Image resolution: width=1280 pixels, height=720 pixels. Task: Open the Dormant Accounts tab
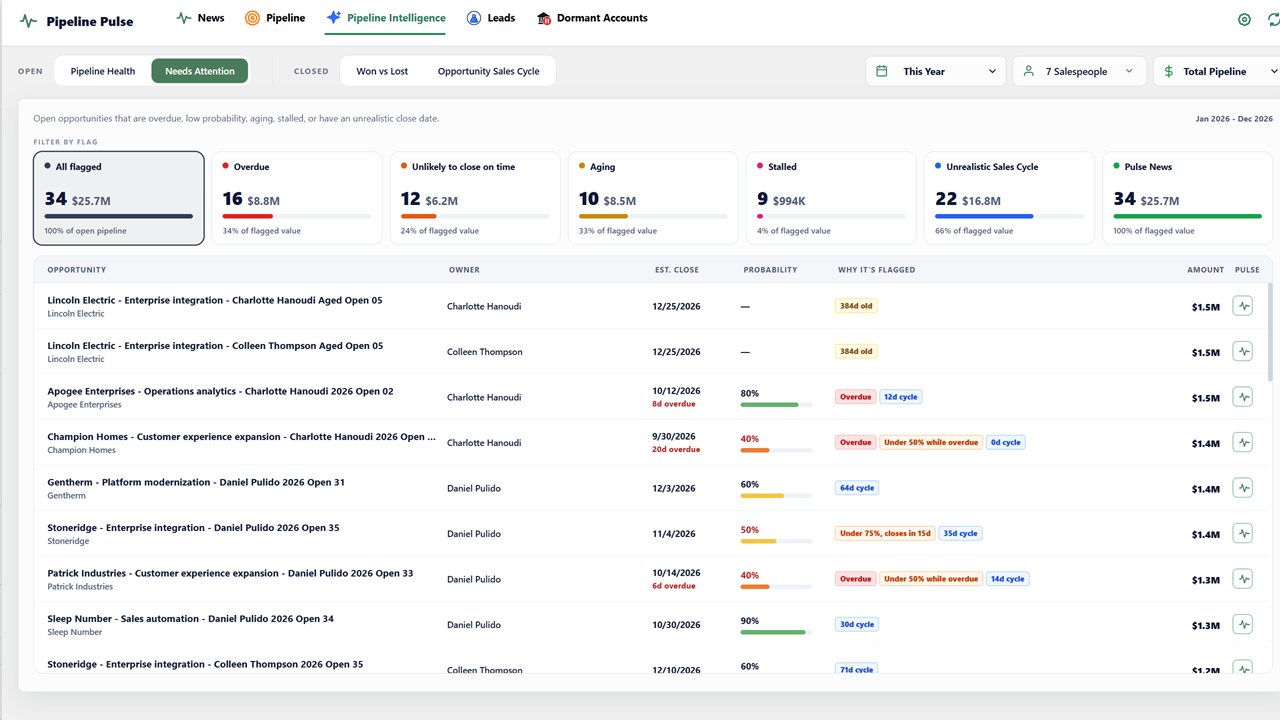pos(592,18)
